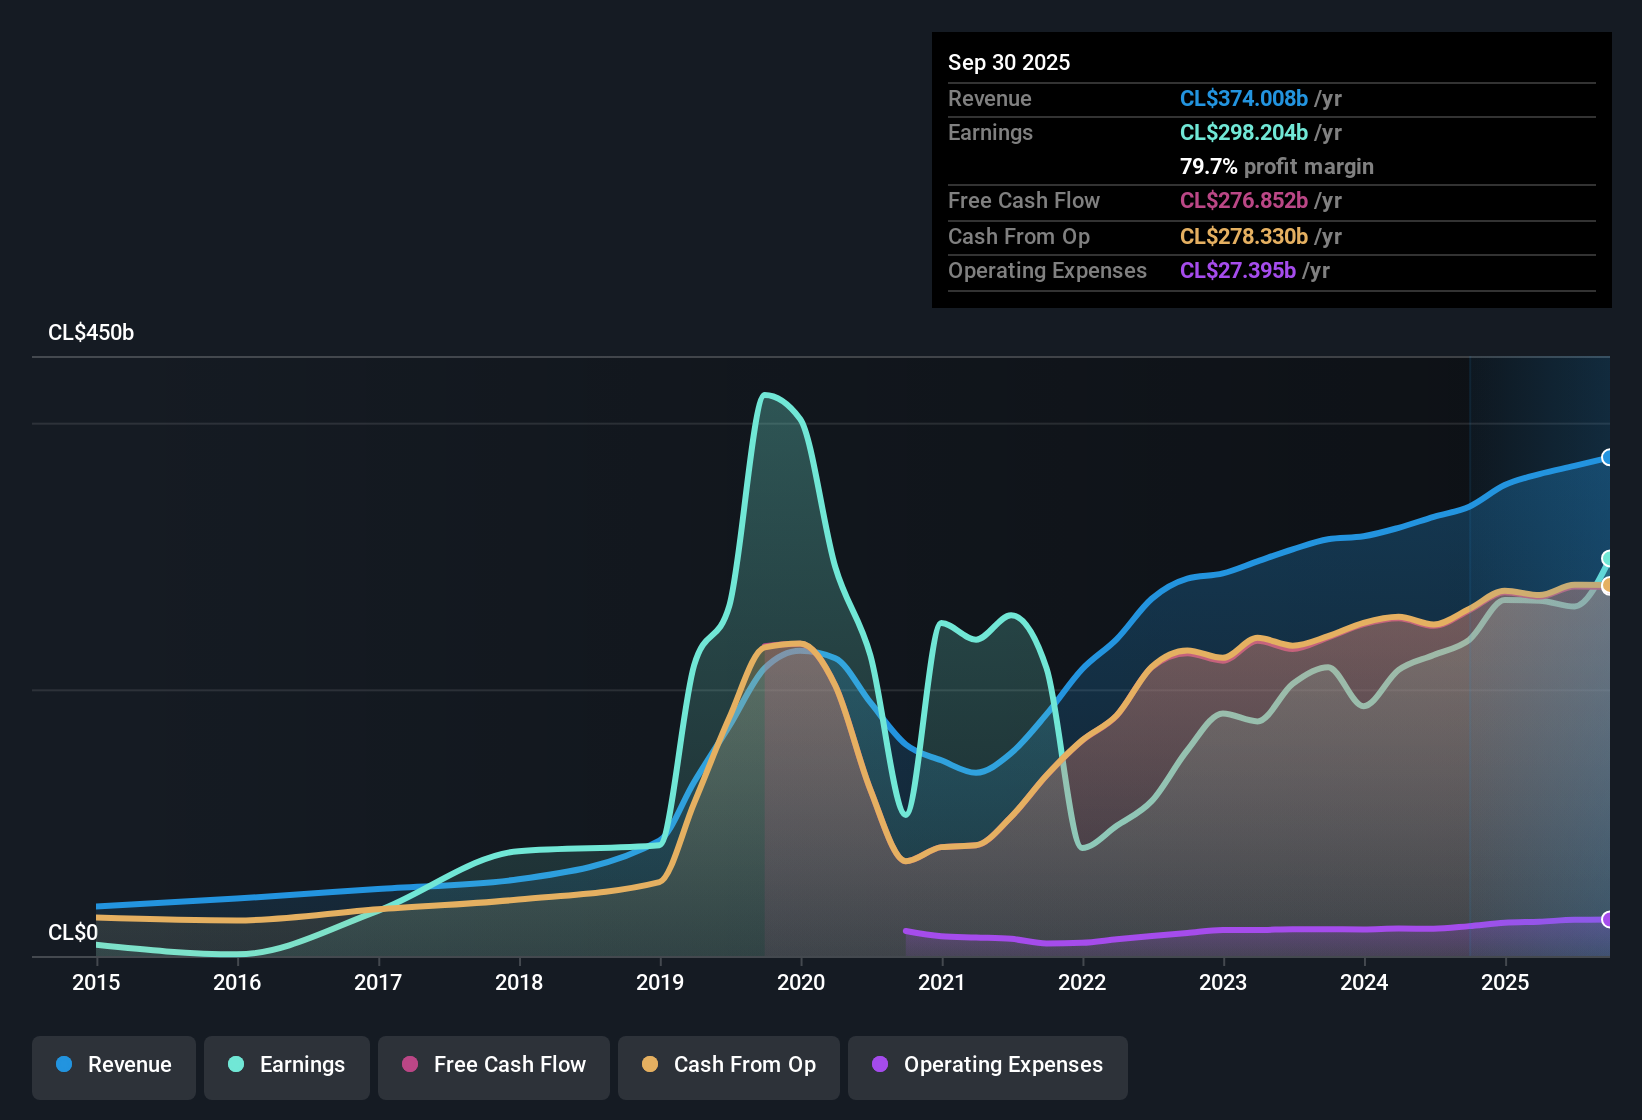The image size is (1642, 1120).
Task: Select the Revenue endpoint marker on the chart
Action: (1608, 458)
